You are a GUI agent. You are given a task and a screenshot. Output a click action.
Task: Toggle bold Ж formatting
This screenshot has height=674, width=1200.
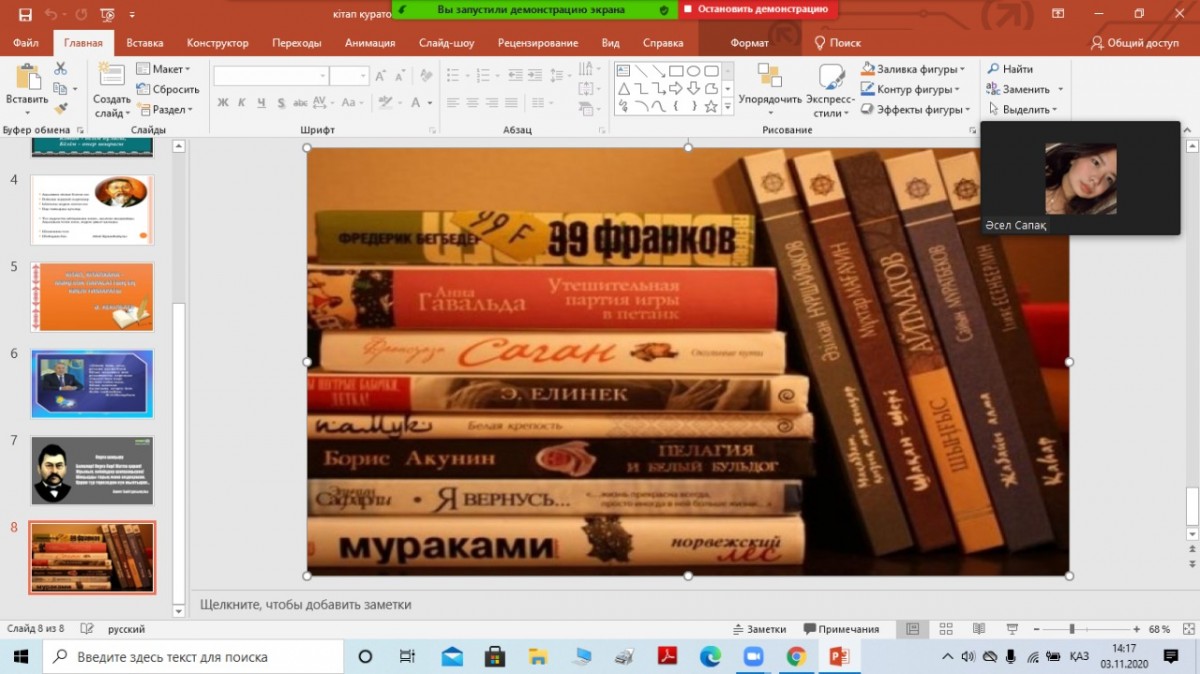223,102
